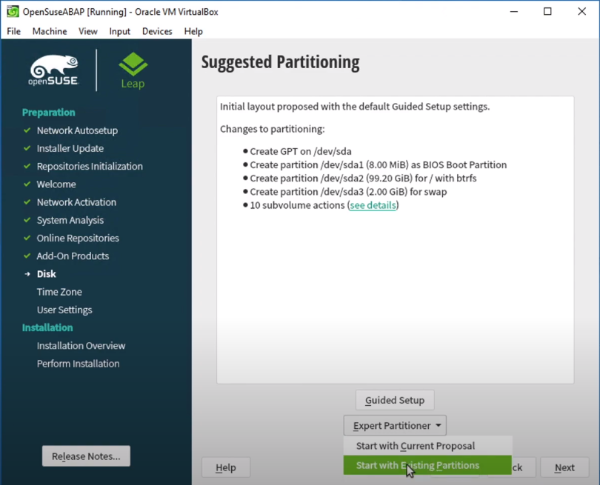Select the Installer Update step
The height and width of the screenshot is (485, 600).
[70, 149]
